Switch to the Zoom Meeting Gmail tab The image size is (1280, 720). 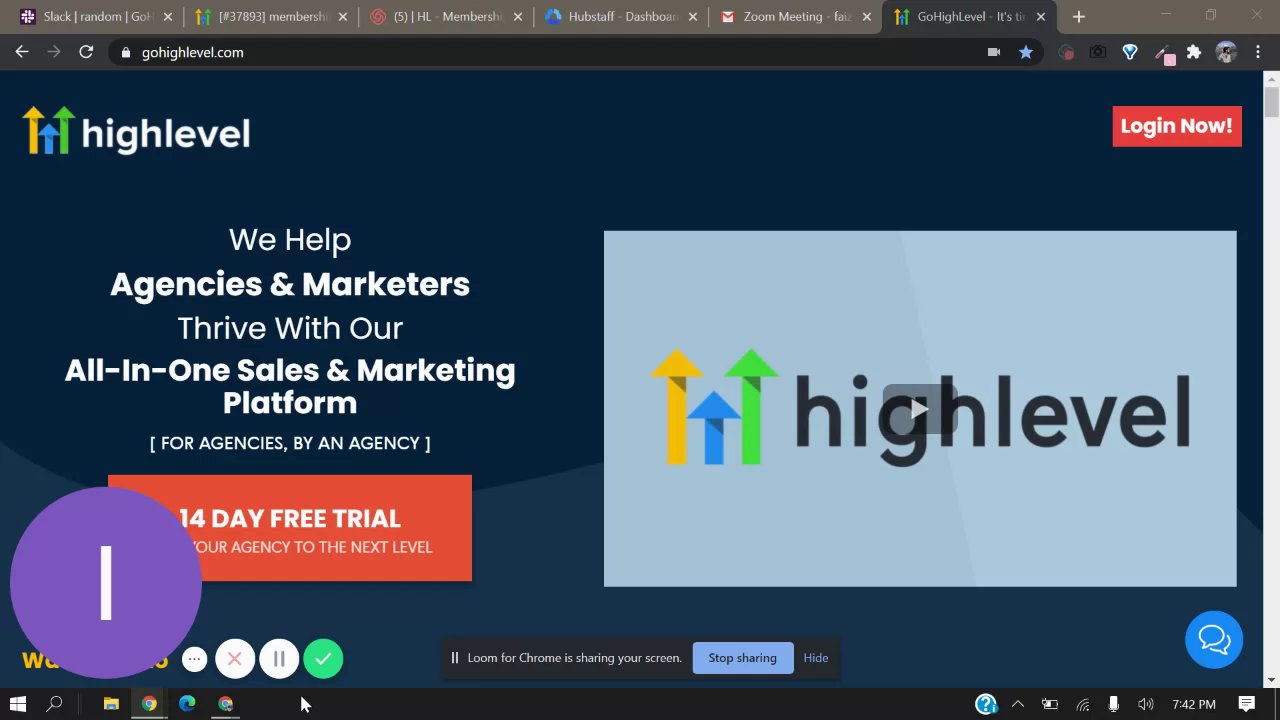[x=797, y=17]
